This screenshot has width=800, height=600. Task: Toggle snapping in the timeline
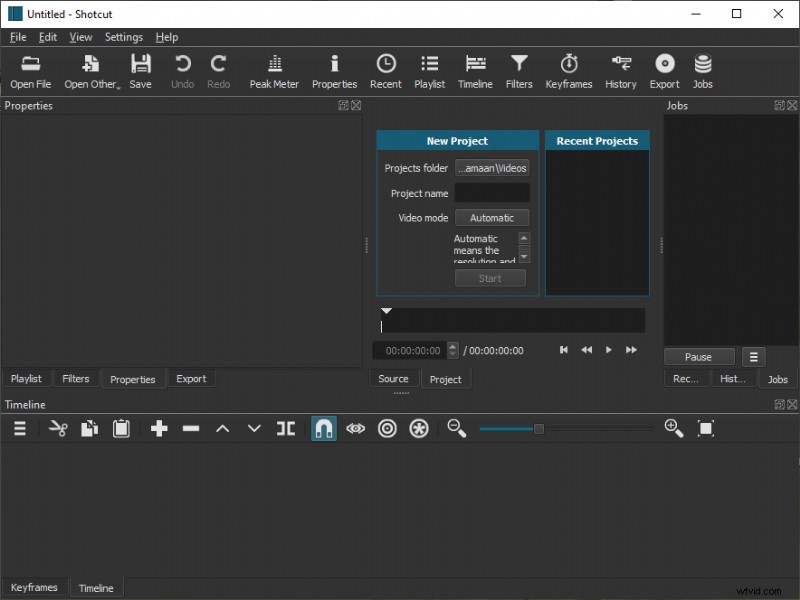coord(323,428)
